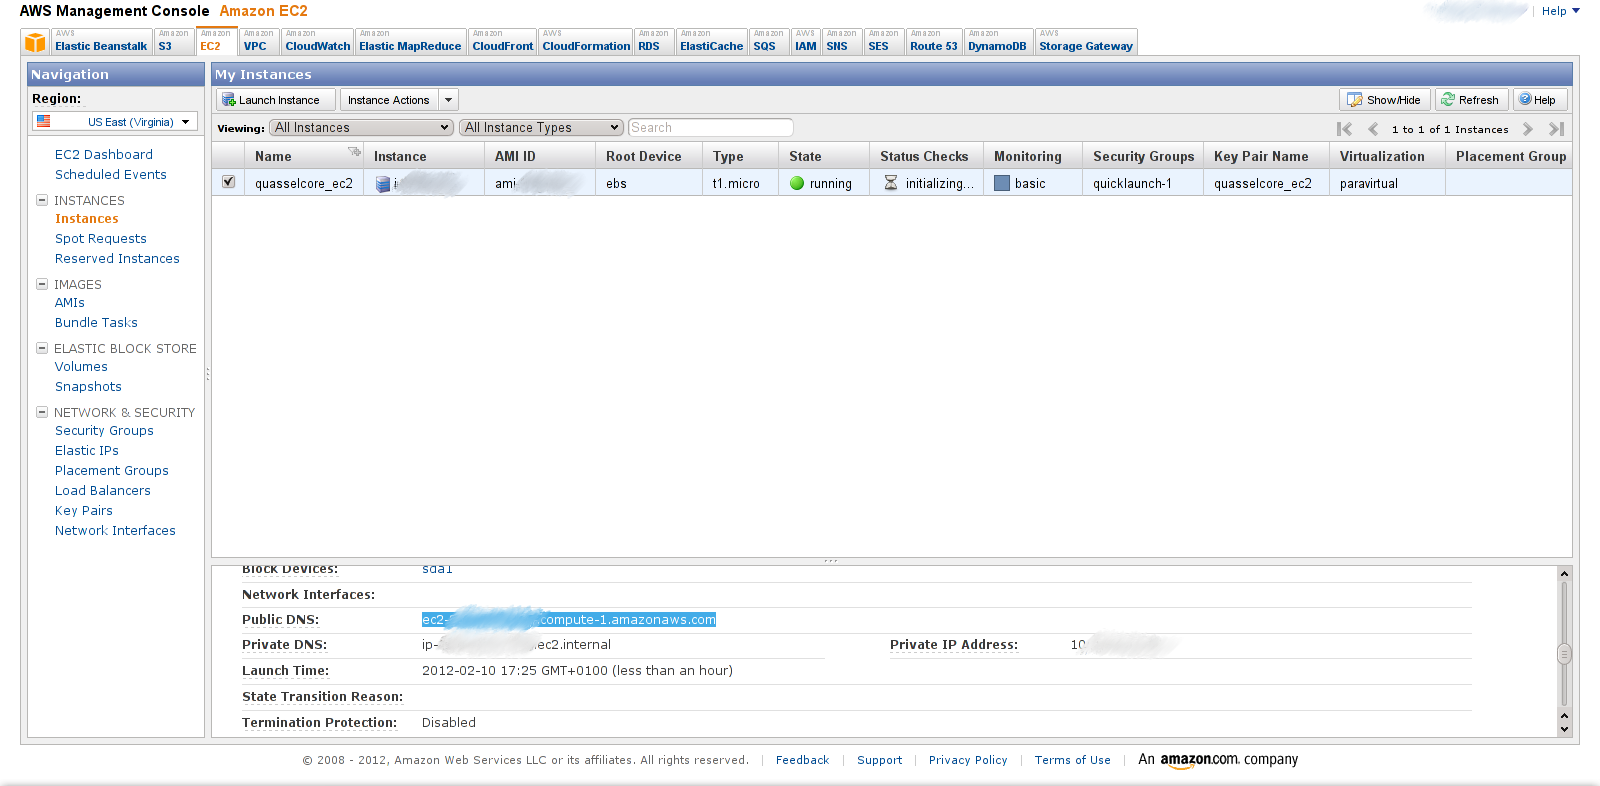Open the Region dropdown US East (Virginia)

115,122
